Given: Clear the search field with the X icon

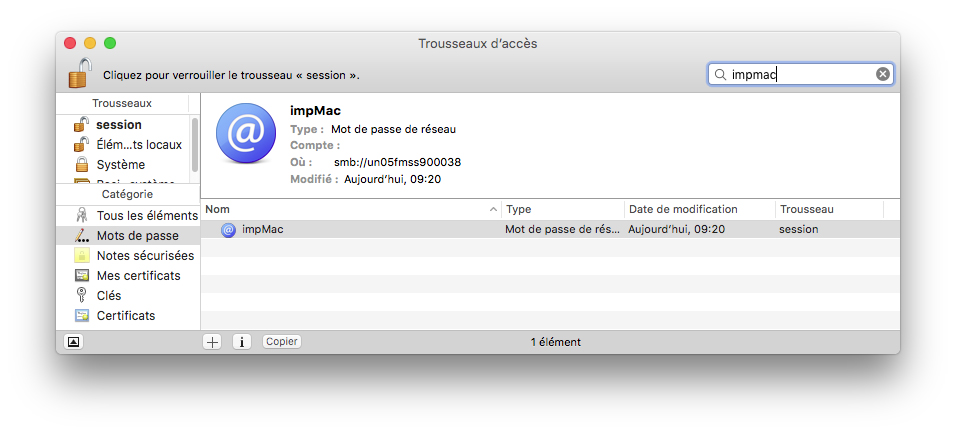Looking at the screenshot, I should click(882, 74).
